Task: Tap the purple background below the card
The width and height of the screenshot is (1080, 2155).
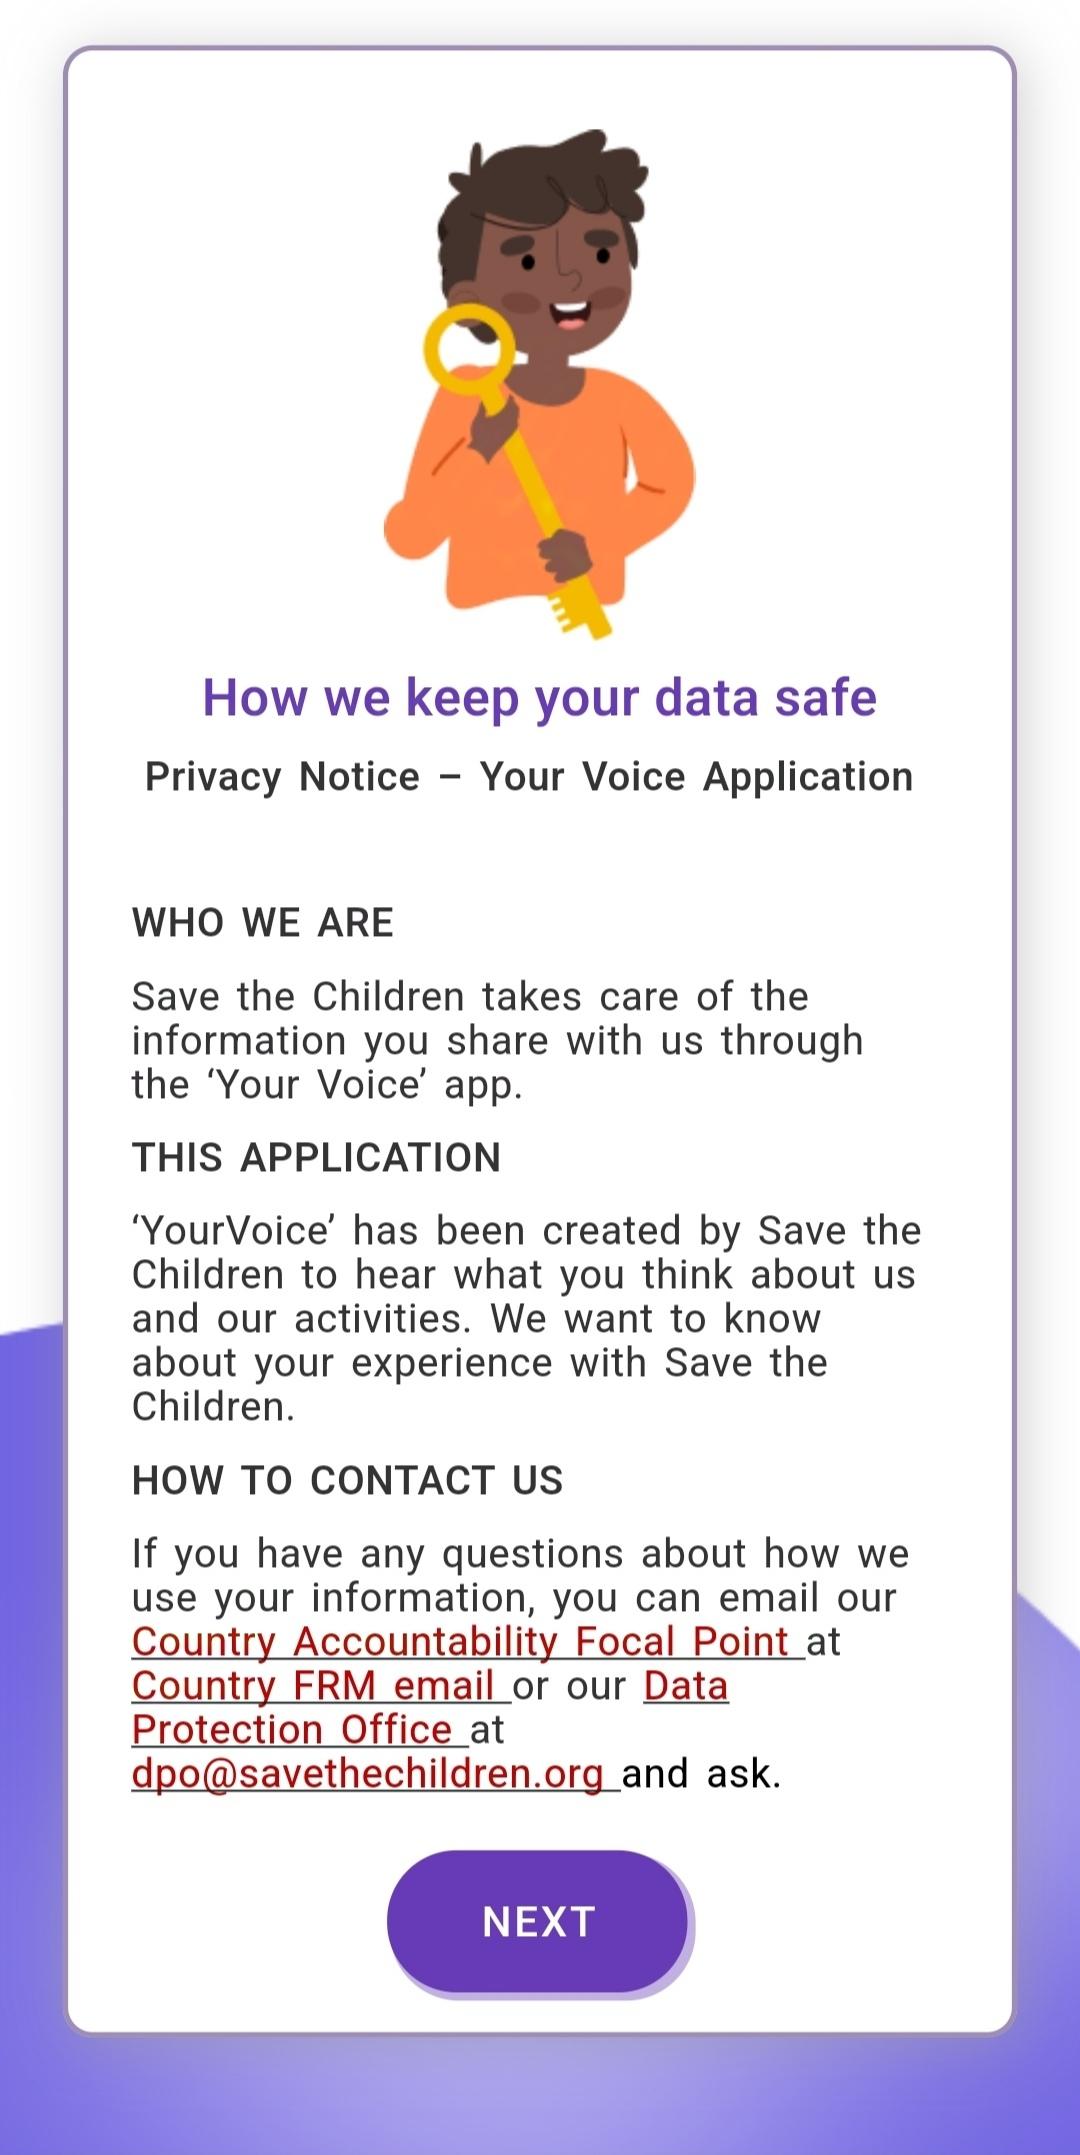Action: 540,2095
